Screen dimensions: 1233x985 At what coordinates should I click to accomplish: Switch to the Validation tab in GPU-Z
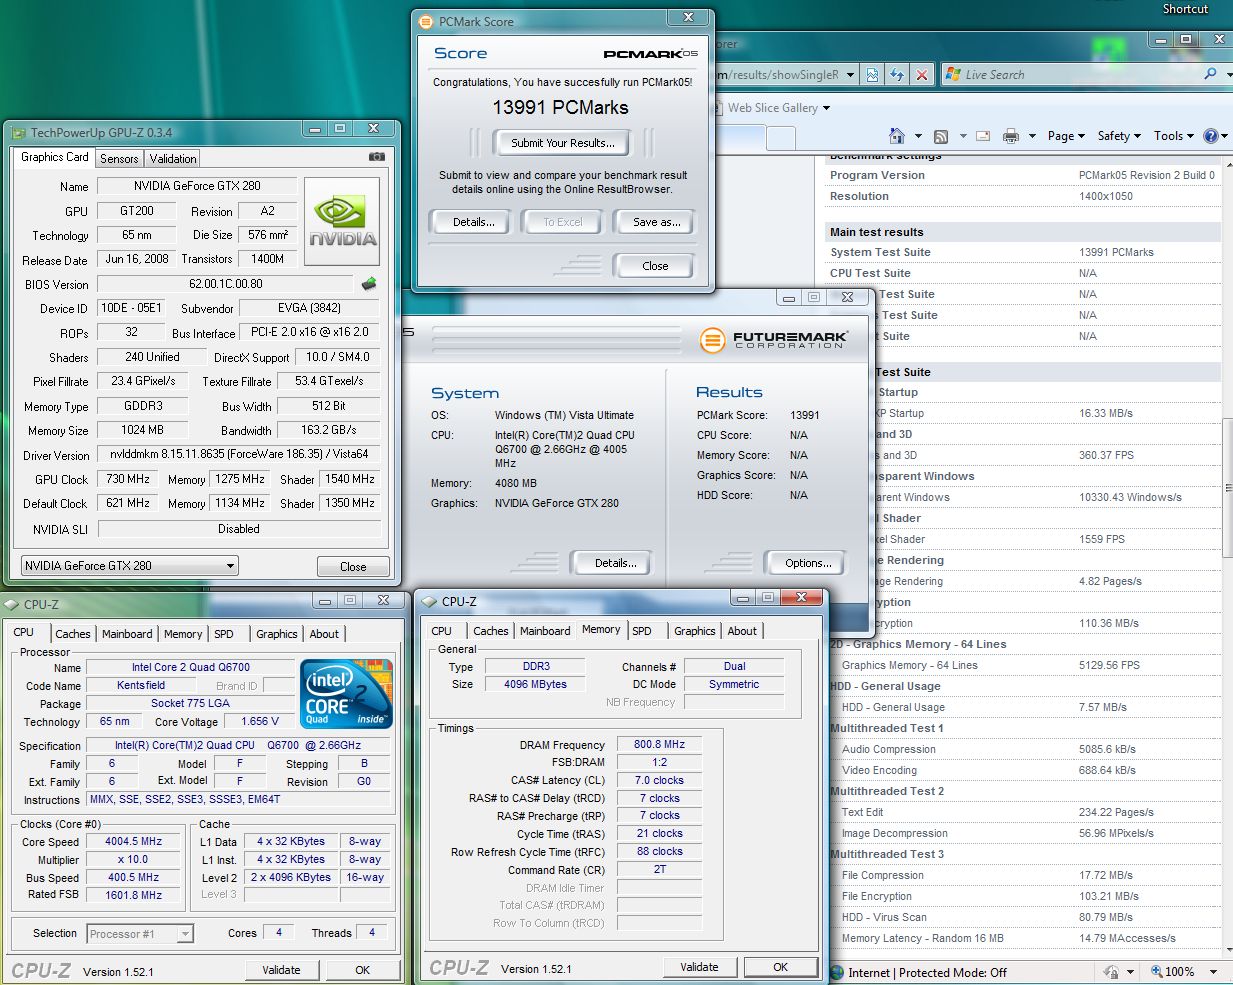173,159
